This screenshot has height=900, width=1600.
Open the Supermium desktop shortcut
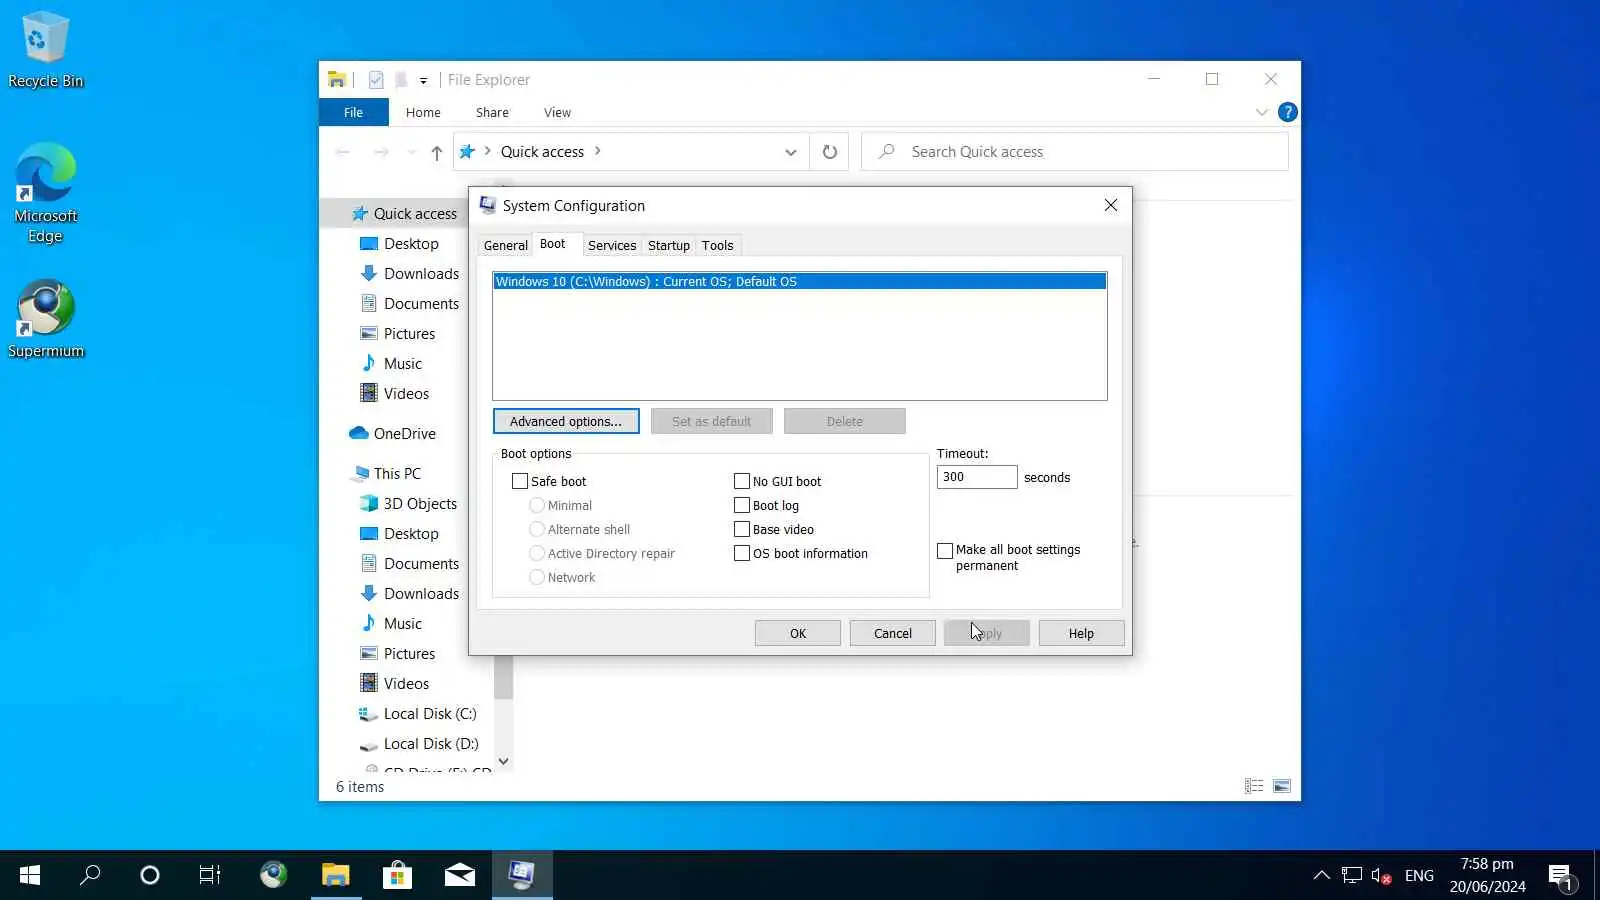point(45,319)
